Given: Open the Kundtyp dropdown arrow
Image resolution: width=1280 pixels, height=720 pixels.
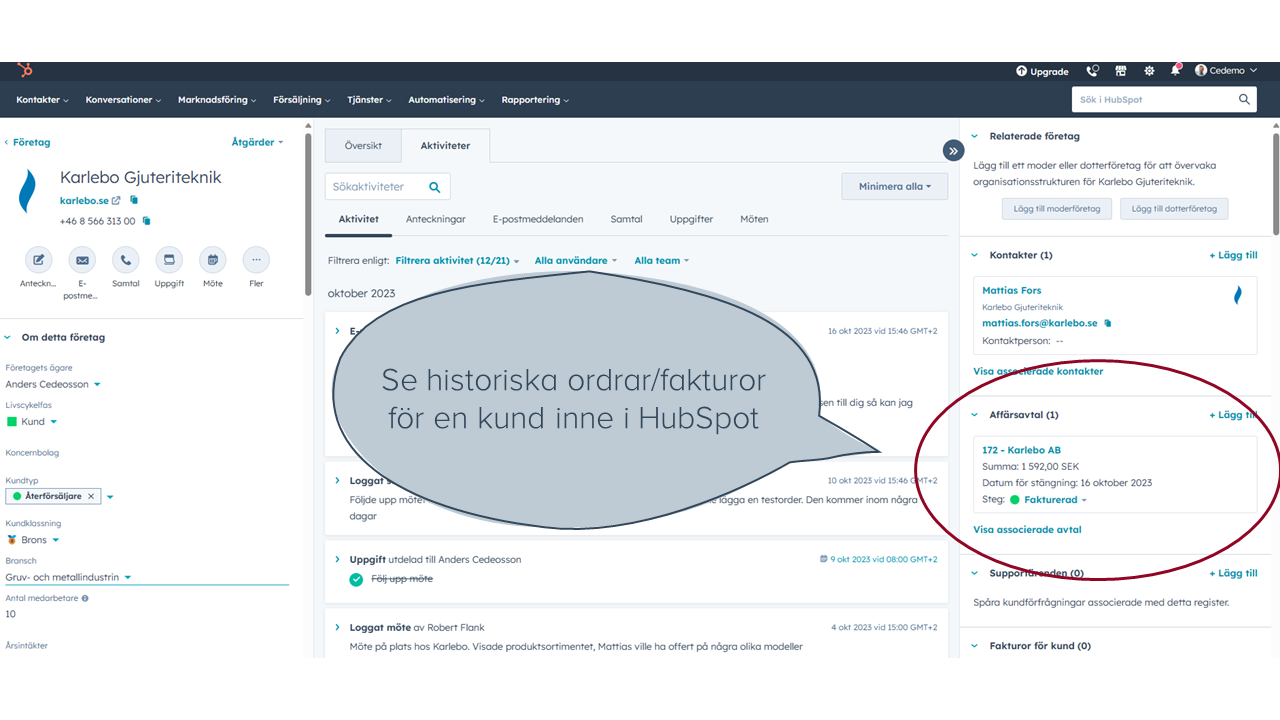Looking at the screenshot, I should pyautogui.click(x=110, y=497).
